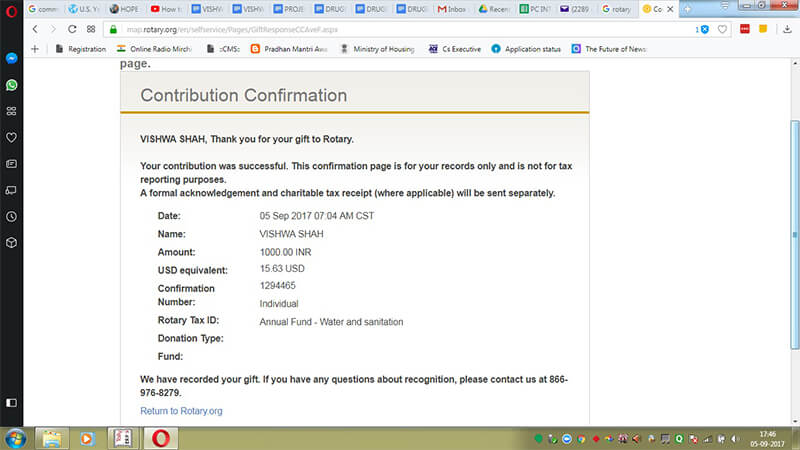Image resolution: width=800 pixels, height=450 pixels.
Task: Click the network signal tray icon
Action: 708,439
